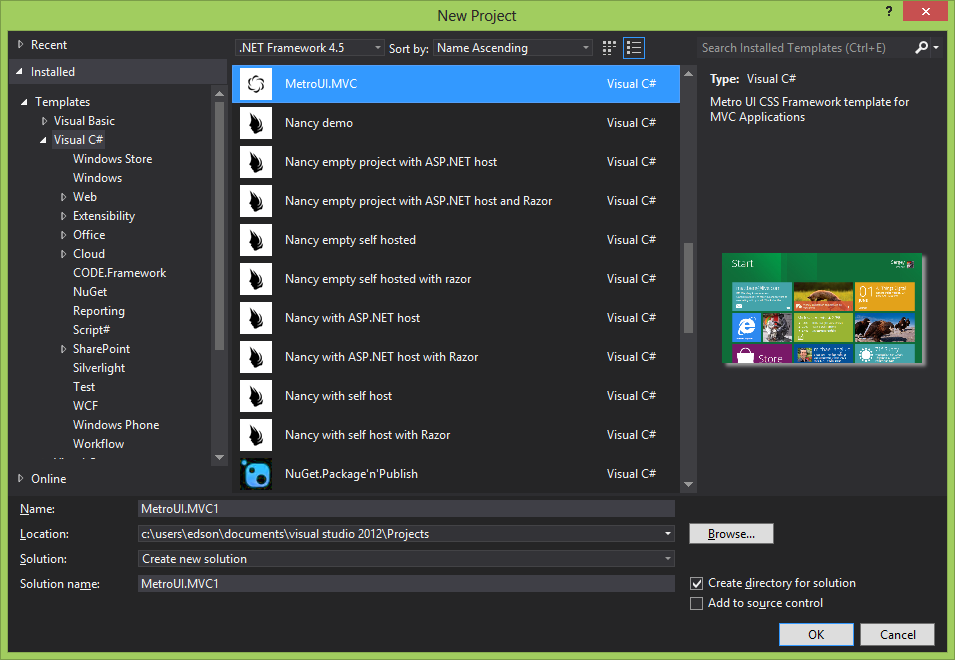Image resolution: width=955 pixels, height=660 pixels.
Task: Collapse the Templates tree node
Action: click(24, 102)
